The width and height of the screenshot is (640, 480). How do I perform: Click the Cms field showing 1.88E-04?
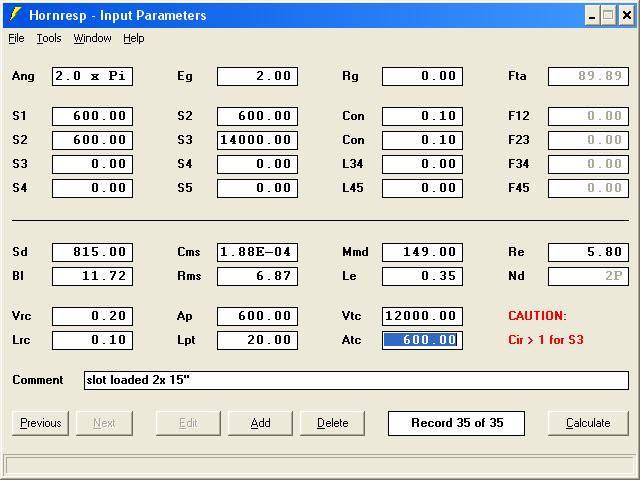click(x=258, y=252)
